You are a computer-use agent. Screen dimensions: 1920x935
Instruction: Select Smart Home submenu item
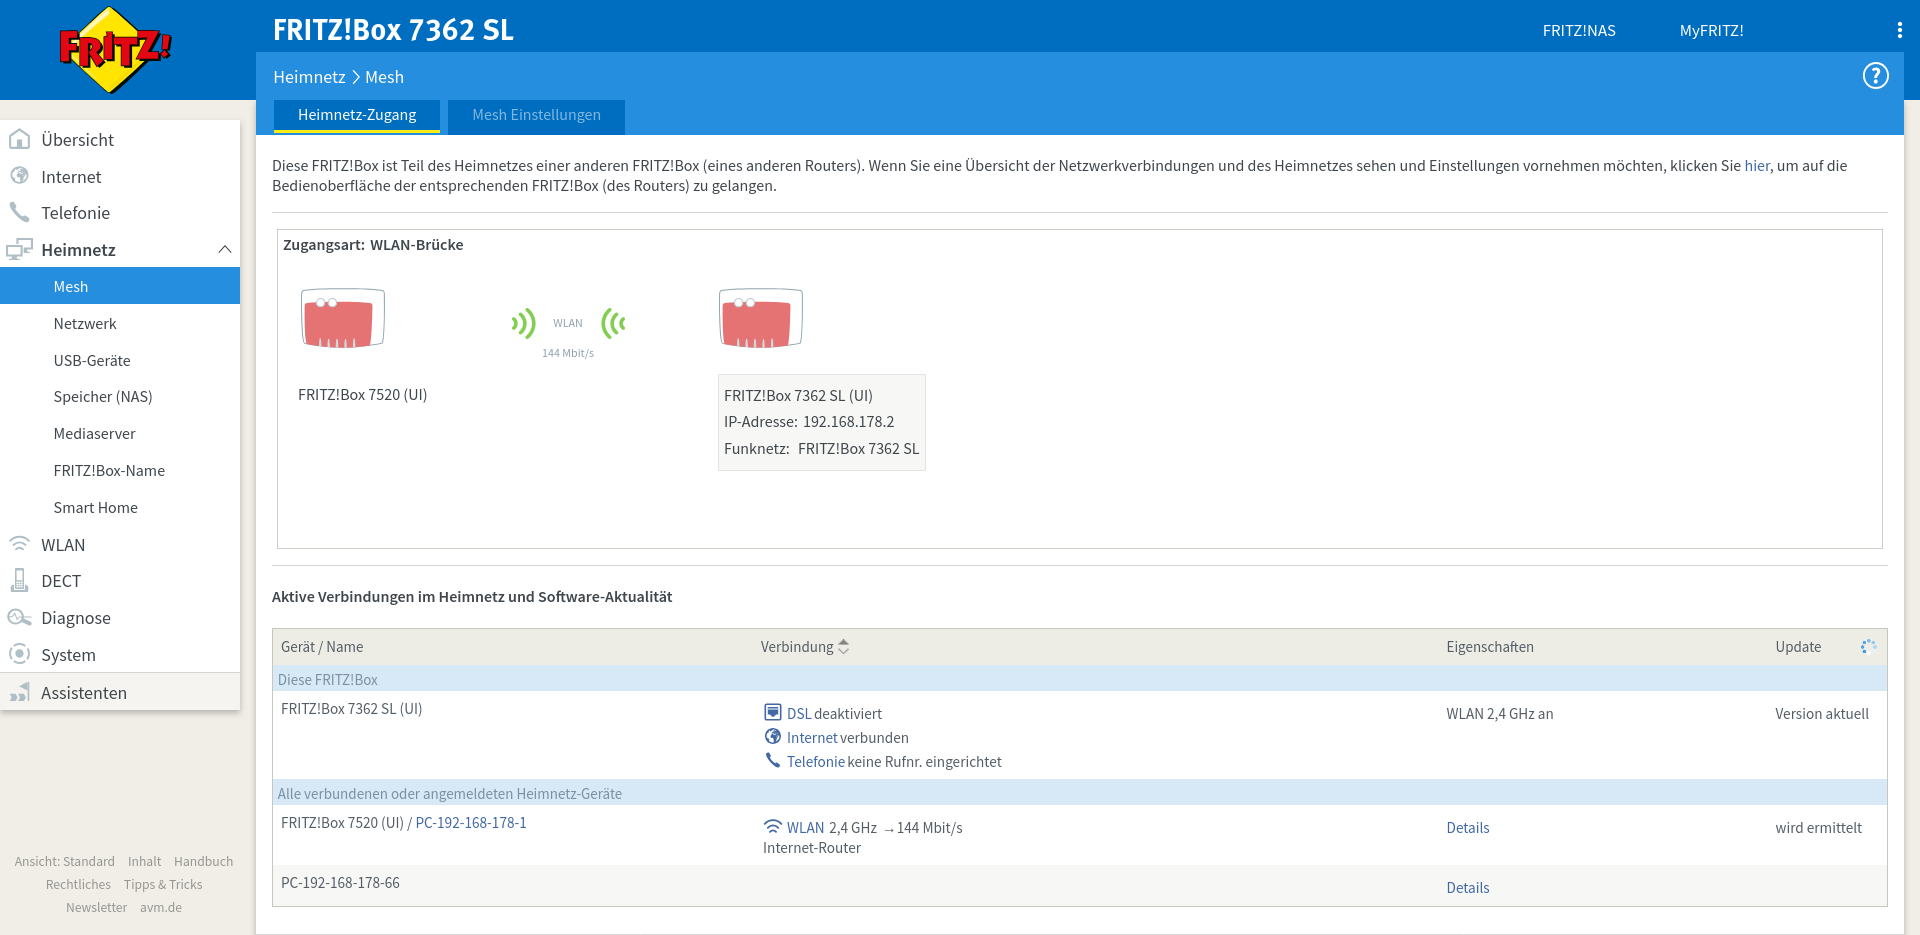(x=120, y=507)
